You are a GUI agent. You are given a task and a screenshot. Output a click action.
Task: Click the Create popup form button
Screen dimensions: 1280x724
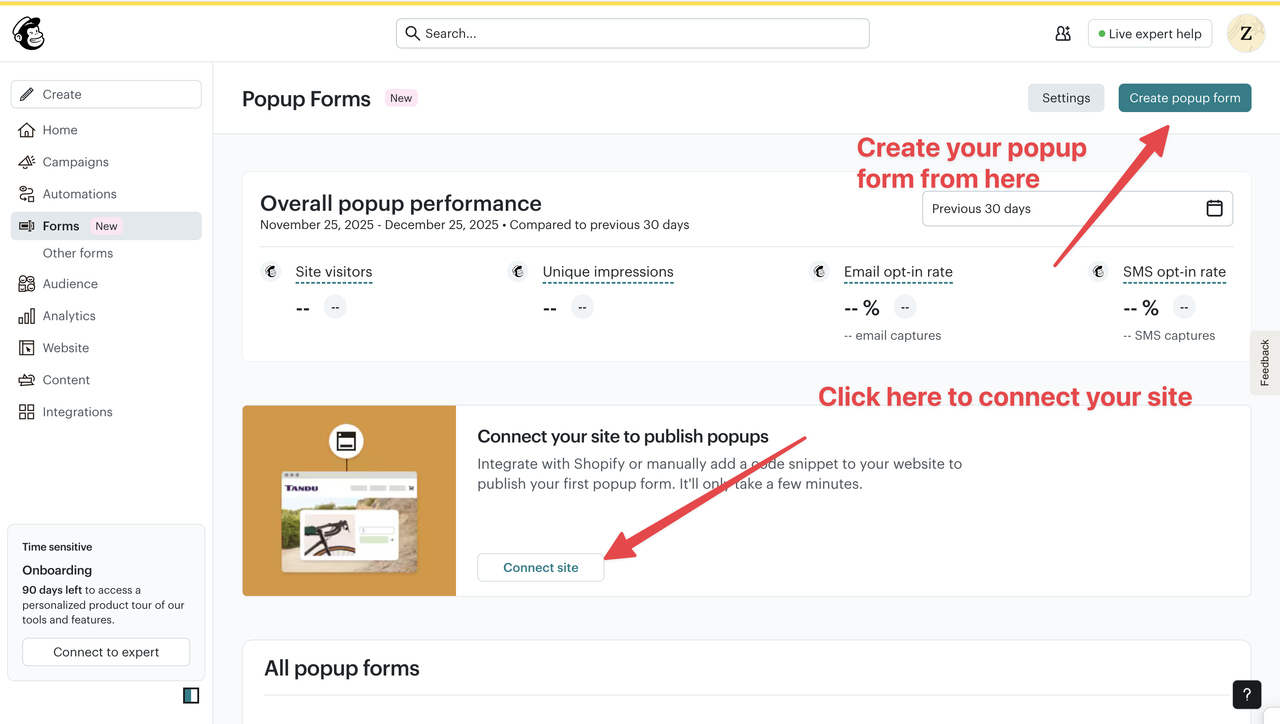click(1184, 97)
